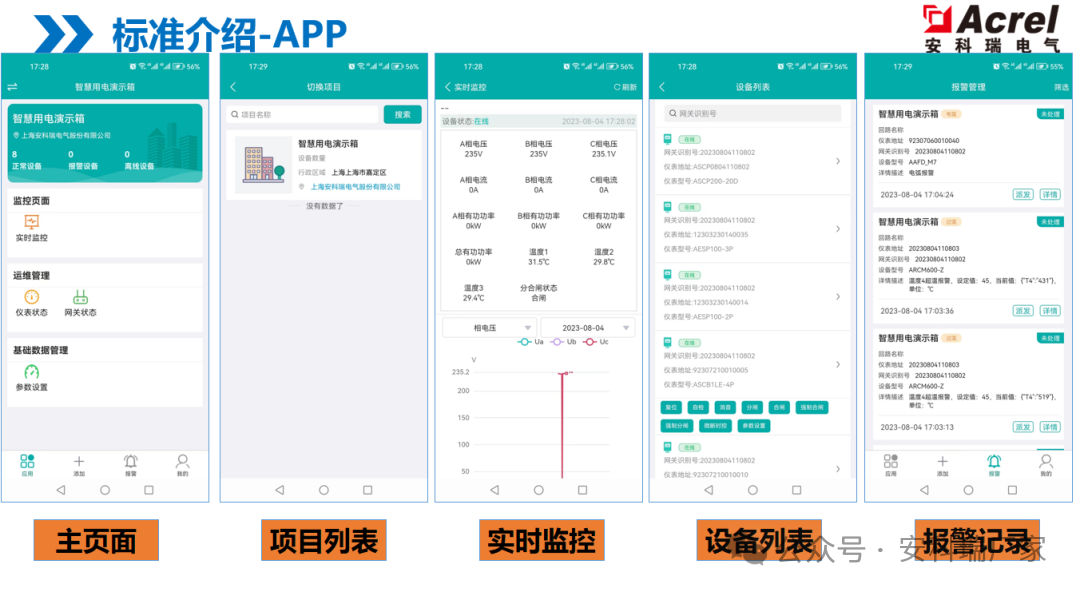Click the 消音 mute button
Screen dimensions: 1080x592
(725, 407)
